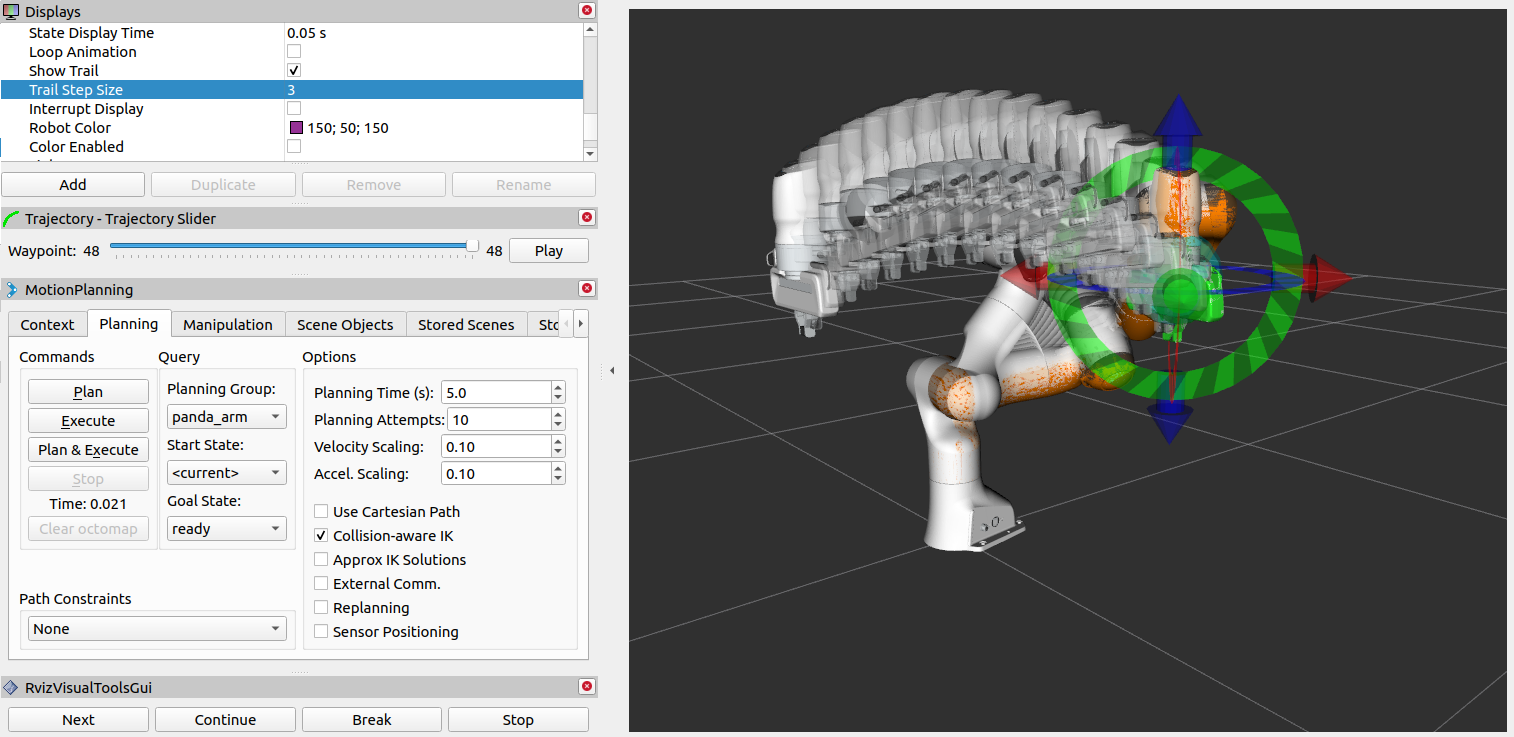1514x737 pixels.
Task: Switch to the Scene Objects tab
Action: point(345,325)
